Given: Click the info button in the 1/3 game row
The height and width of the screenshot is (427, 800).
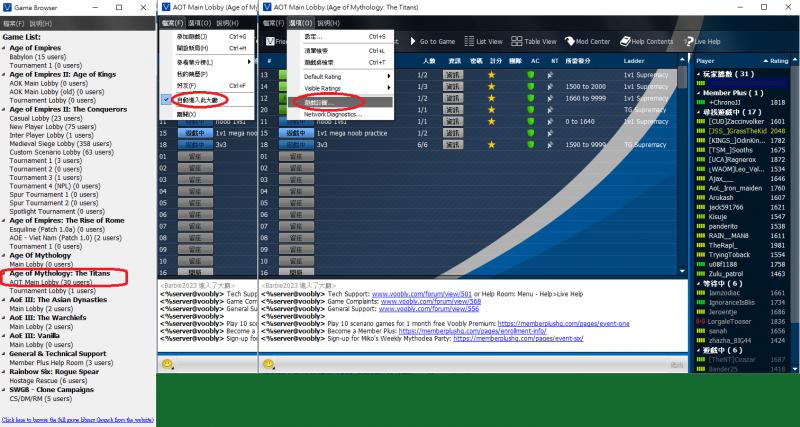Looking at the screenshot, I should click(453, 87).
